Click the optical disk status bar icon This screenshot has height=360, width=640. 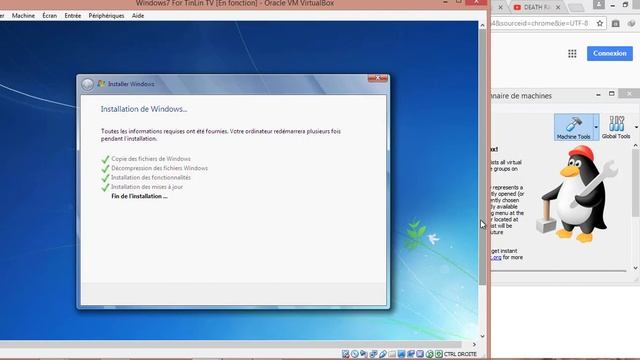(355, 354)
